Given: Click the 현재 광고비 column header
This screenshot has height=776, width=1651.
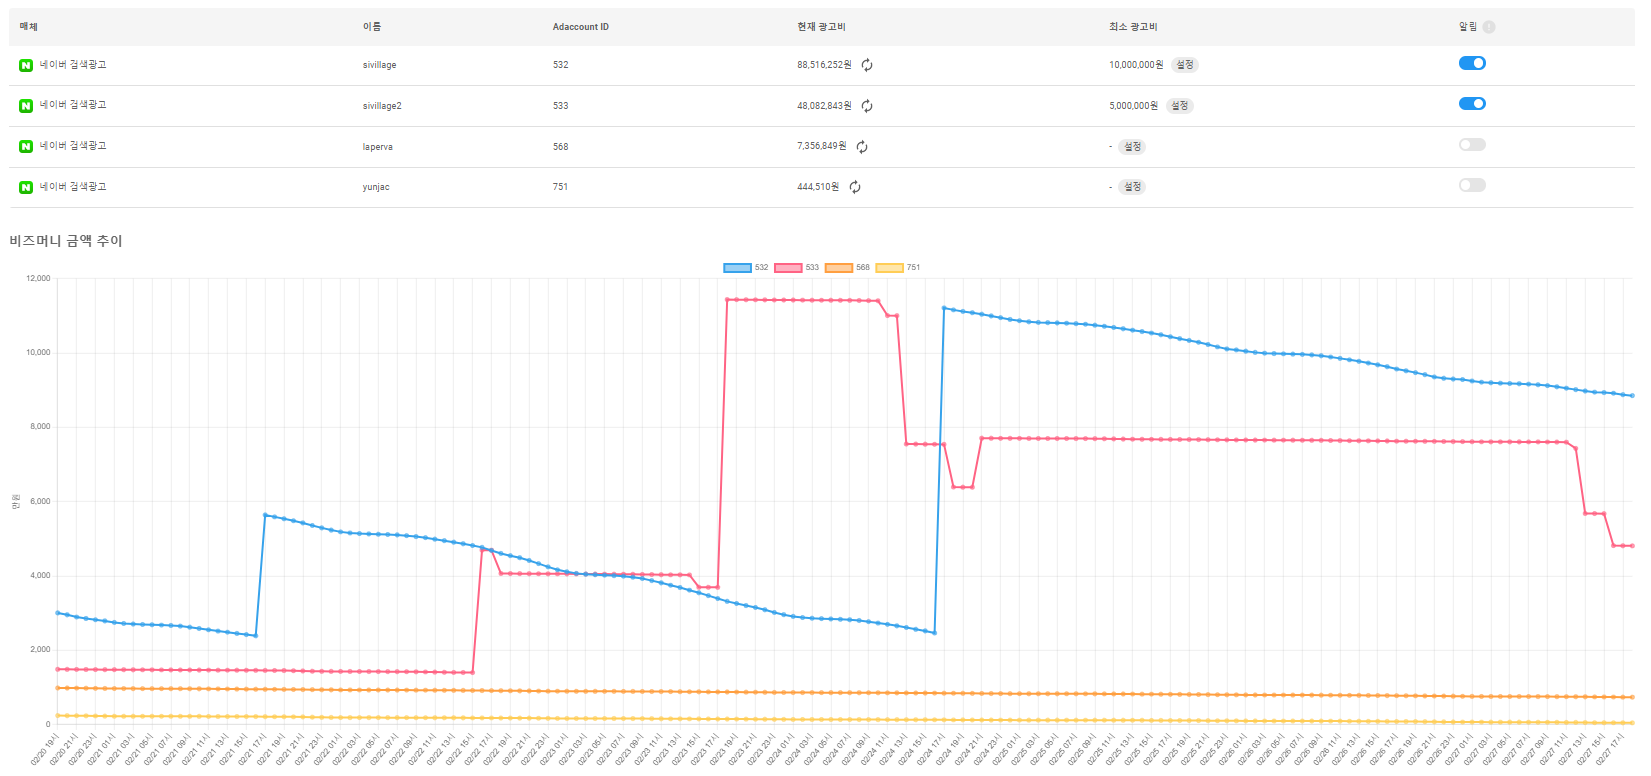Looking at the screenshot, I should coord(821,27).
